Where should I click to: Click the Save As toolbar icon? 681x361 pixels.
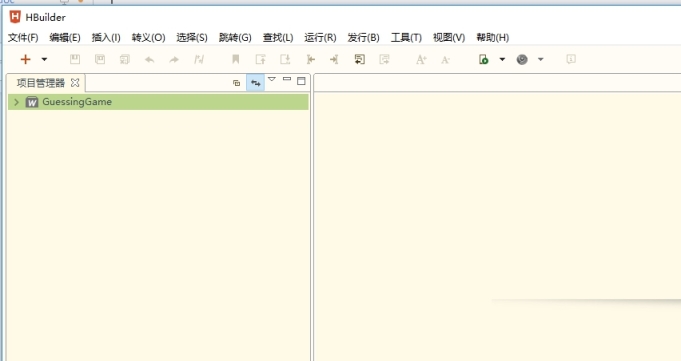100,59
